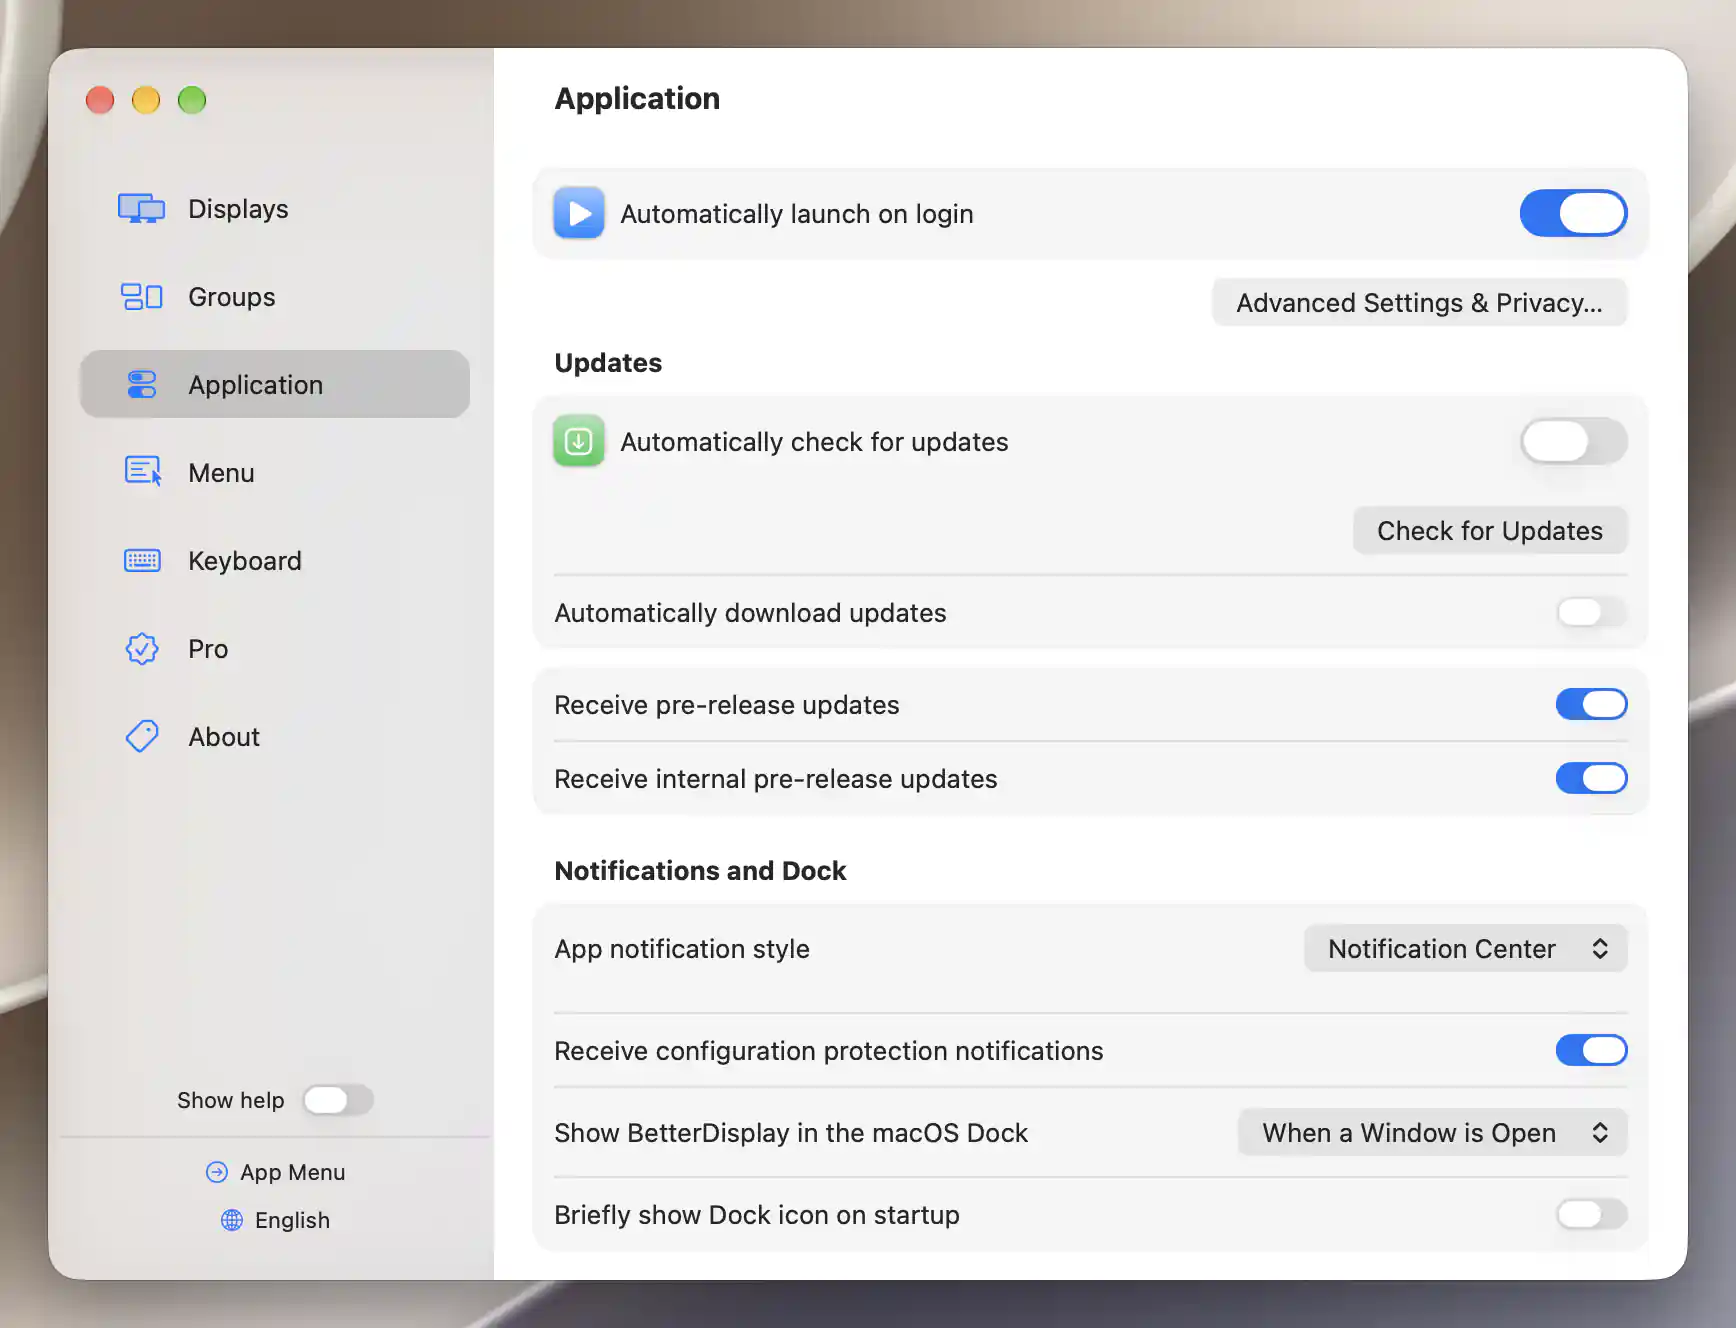1736x1328 pixels.
Task: Open the App notification style dropdown
Action: (1465, 948)
